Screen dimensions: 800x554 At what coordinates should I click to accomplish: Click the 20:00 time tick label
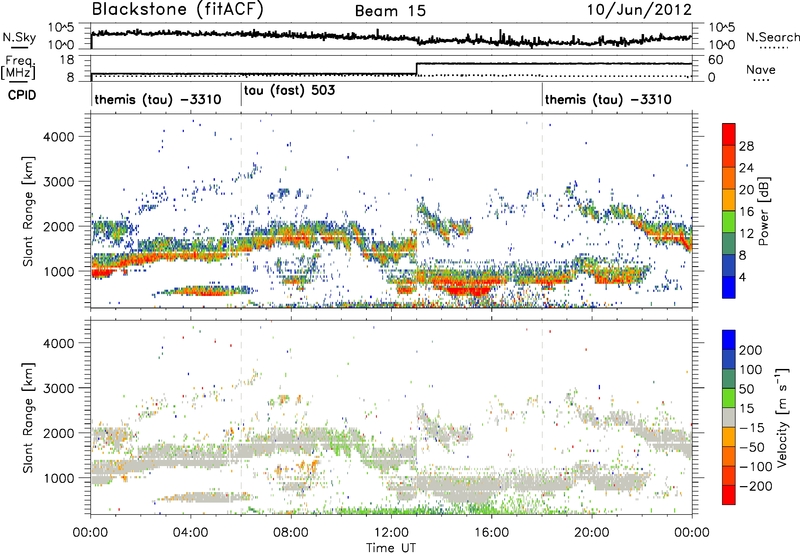coord(592,533)
